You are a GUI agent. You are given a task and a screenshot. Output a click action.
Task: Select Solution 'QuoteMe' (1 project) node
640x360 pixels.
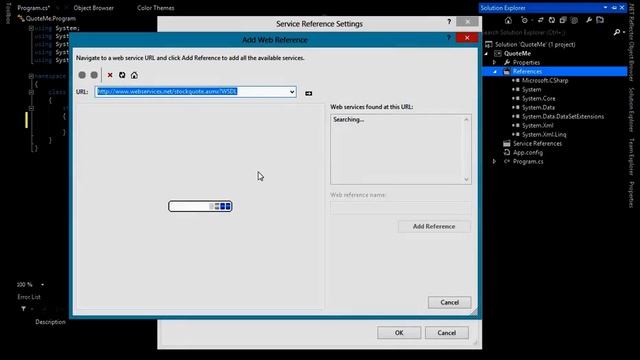point(535,44)
